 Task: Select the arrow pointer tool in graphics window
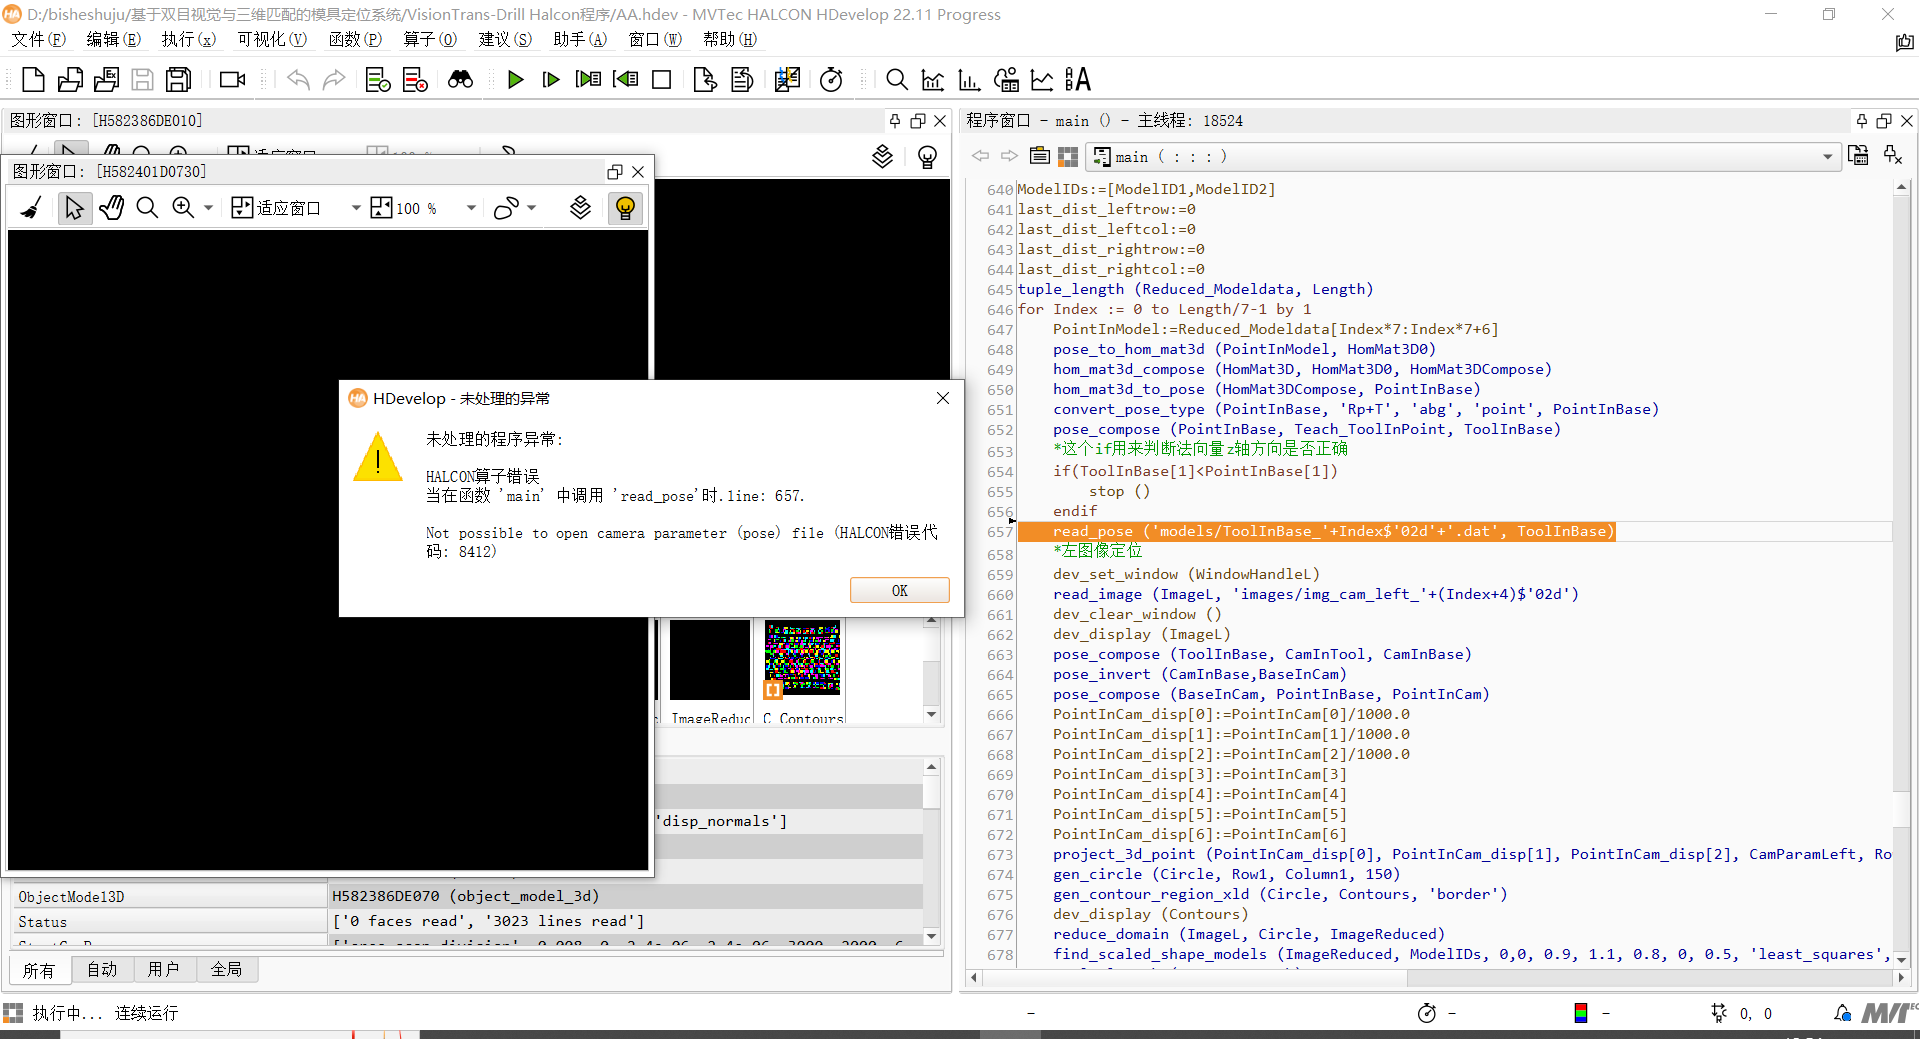[x=74, y=208]
